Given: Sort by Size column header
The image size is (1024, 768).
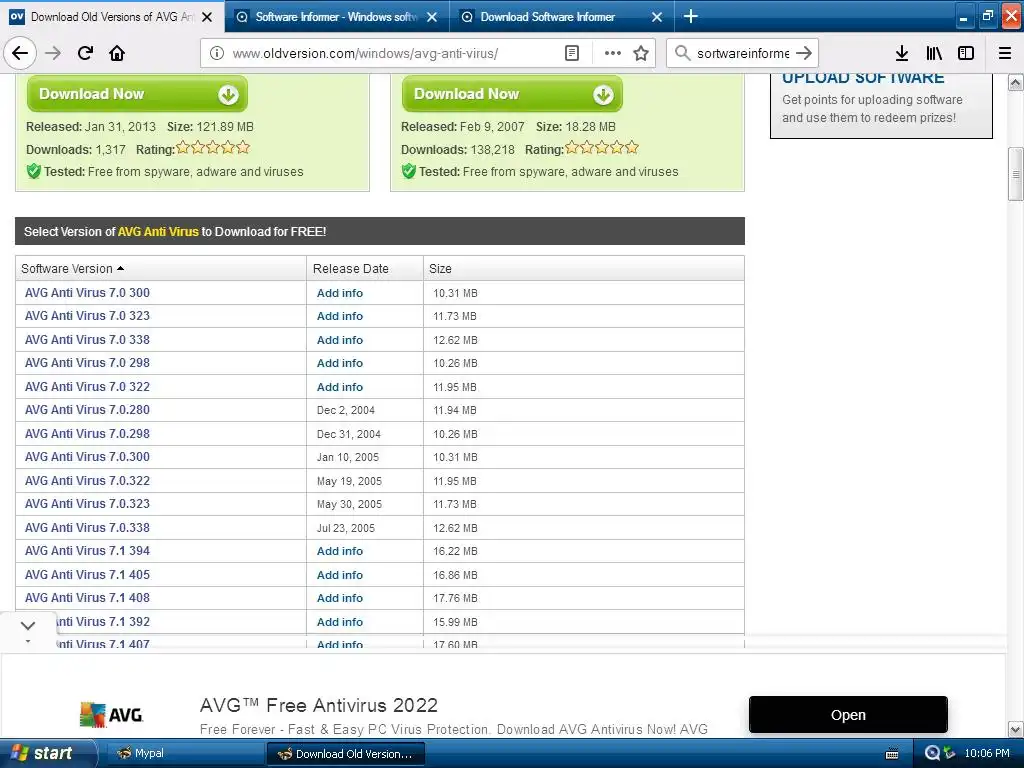Looking at the screenshot, I should click(584, 268).
